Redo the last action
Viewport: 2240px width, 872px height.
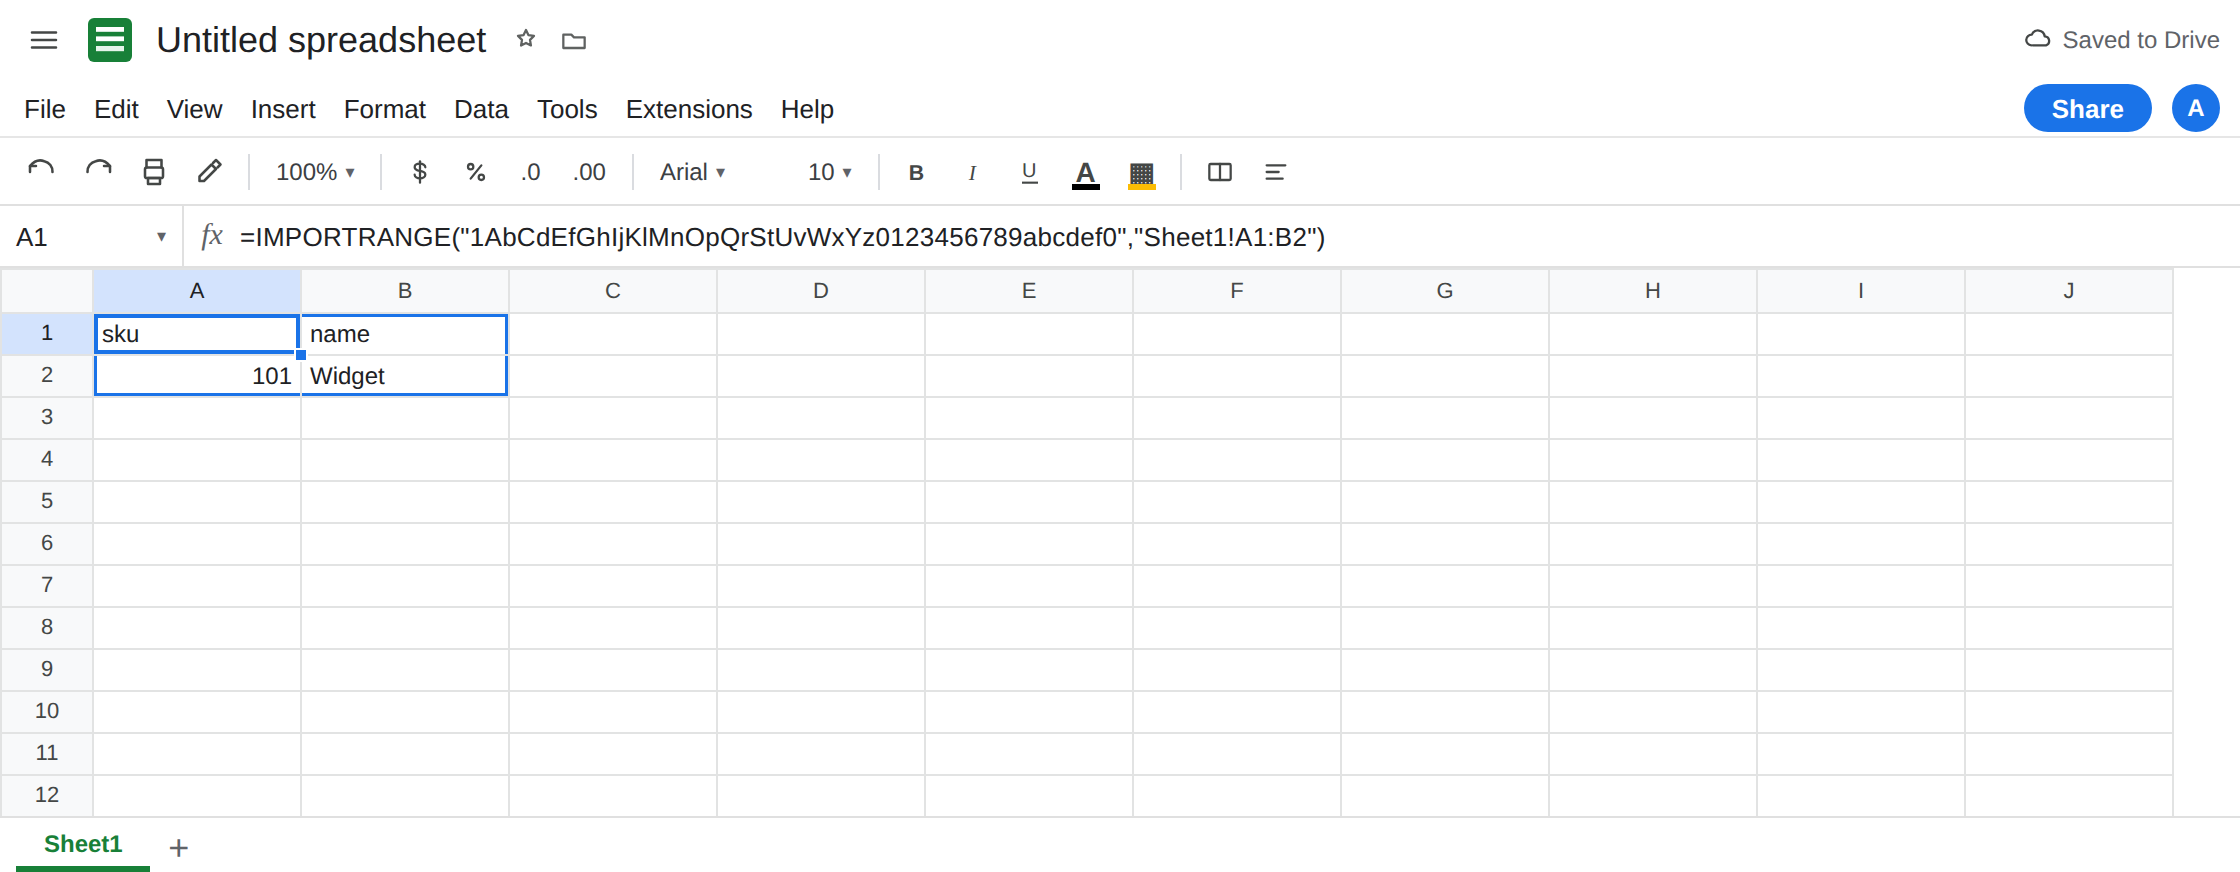(x=98, y=172)
